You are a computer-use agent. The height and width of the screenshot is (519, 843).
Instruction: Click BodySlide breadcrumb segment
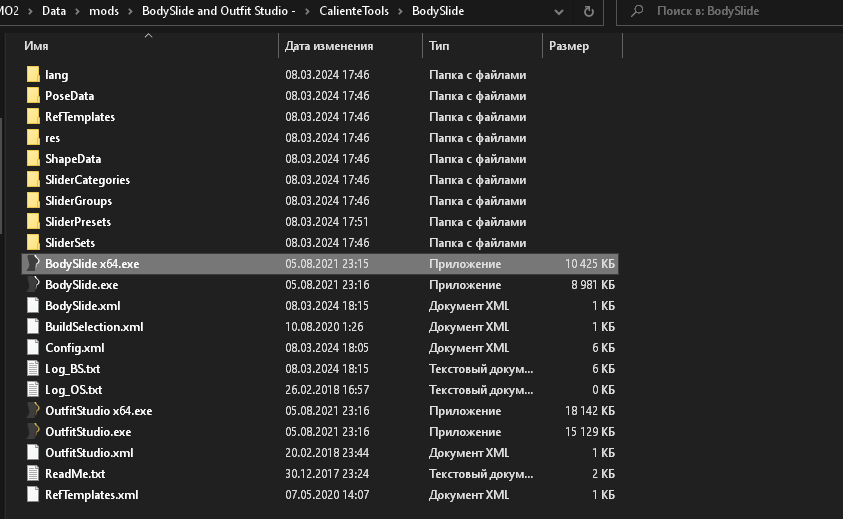pyautogui.click(x=438, y=11)
